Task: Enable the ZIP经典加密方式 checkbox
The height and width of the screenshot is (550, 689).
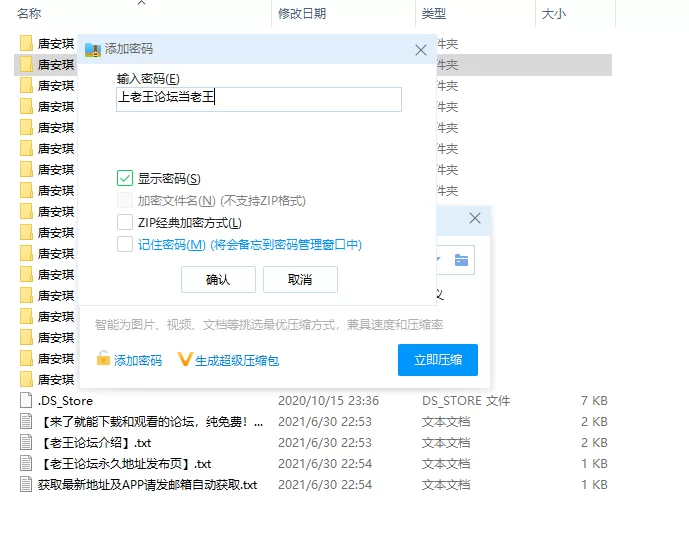Action: point(125,222)
